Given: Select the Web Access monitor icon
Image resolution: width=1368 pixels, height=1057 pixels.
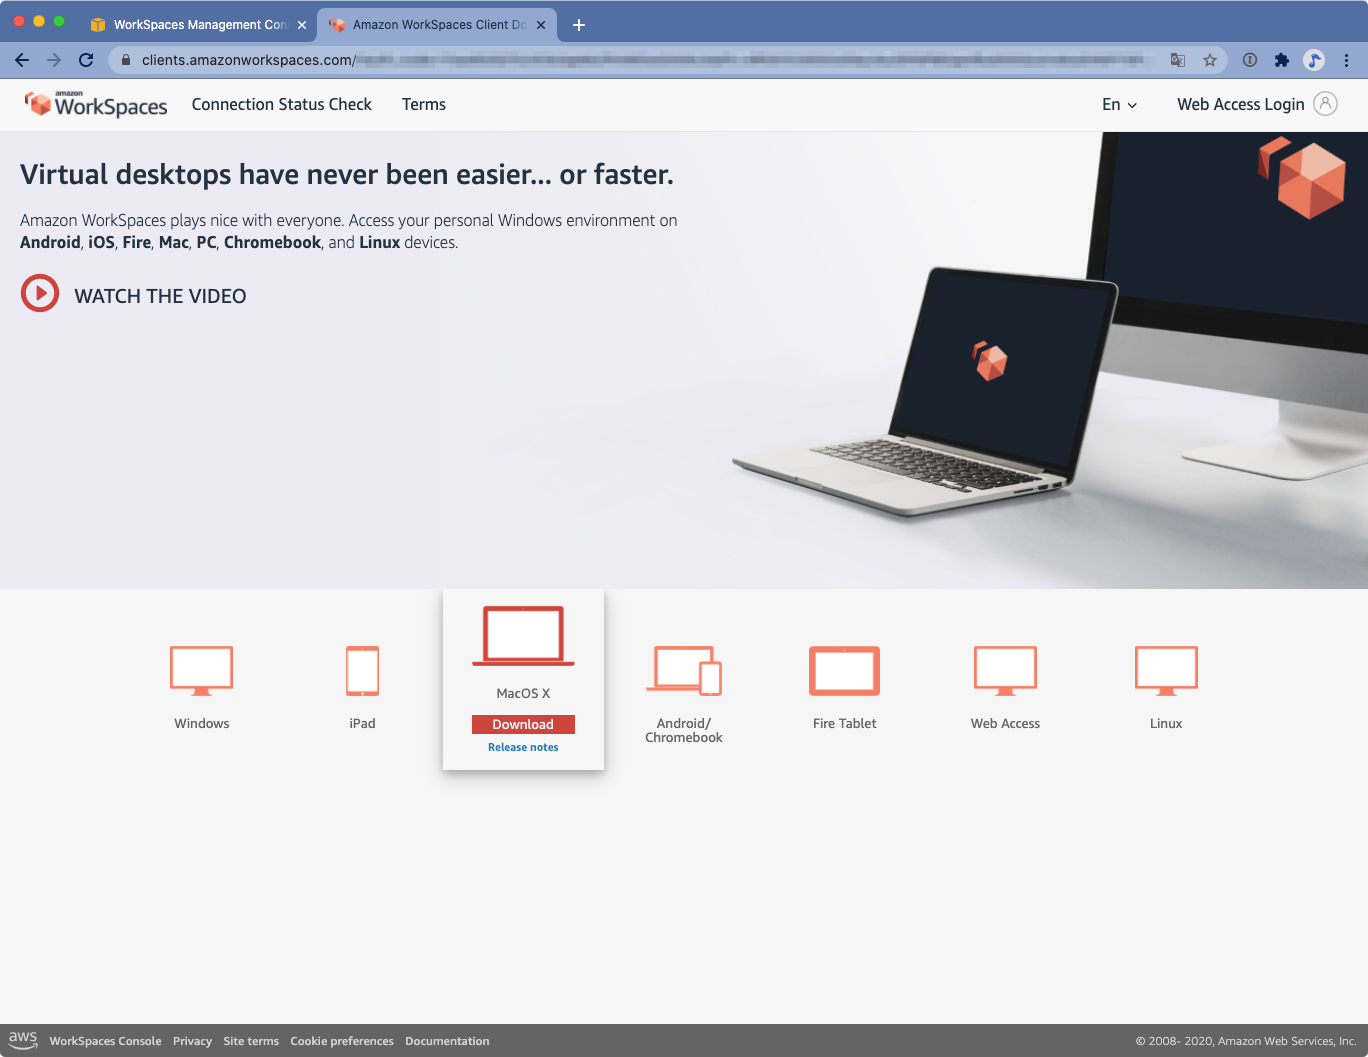Looking at the screenshot, I should 1005,671.
